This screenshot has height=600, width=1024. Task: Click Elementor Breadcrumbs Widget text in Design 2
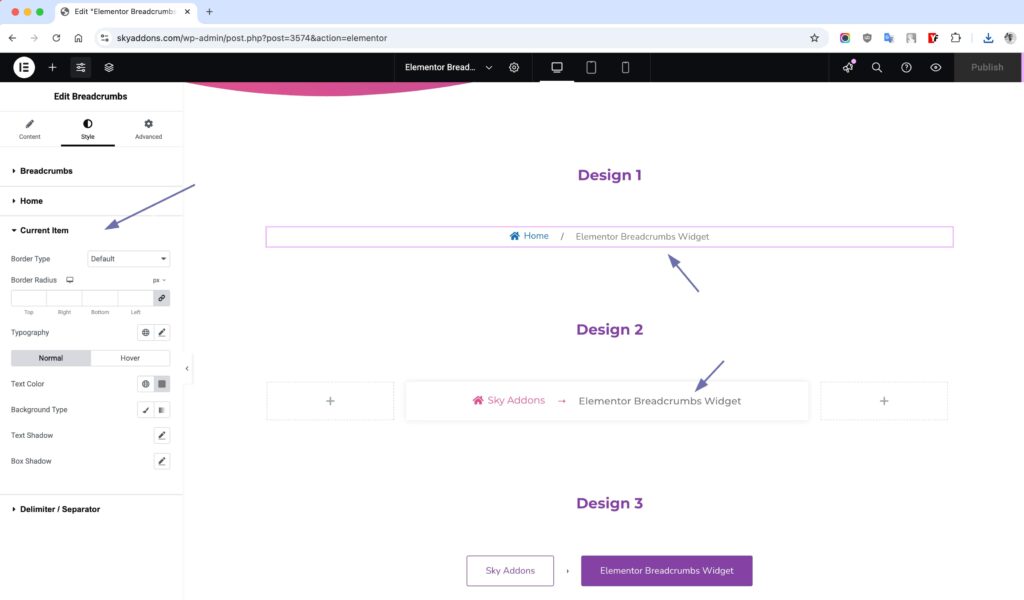(660, 401)
